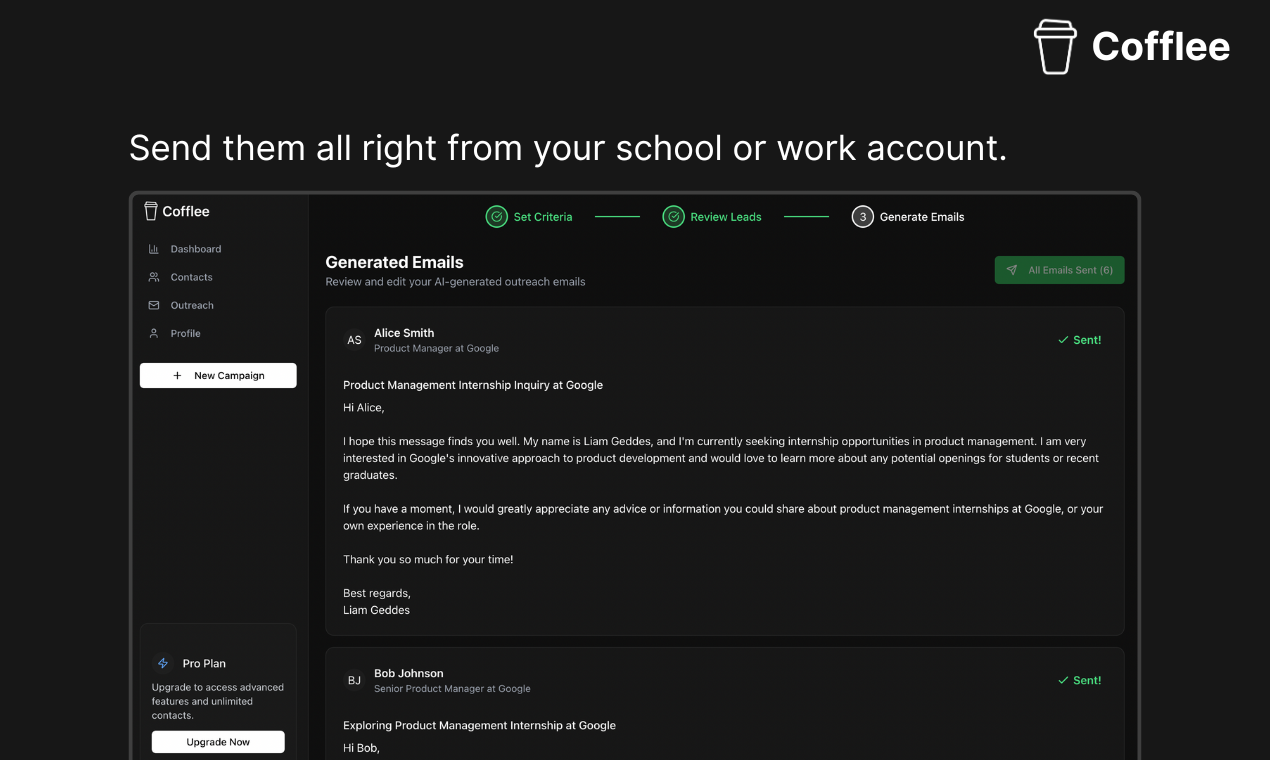The width and height of the screenshot is (1270, 760).
Task: Click the 'Hi Alice,' greeting line
Action: pos(364,407)
